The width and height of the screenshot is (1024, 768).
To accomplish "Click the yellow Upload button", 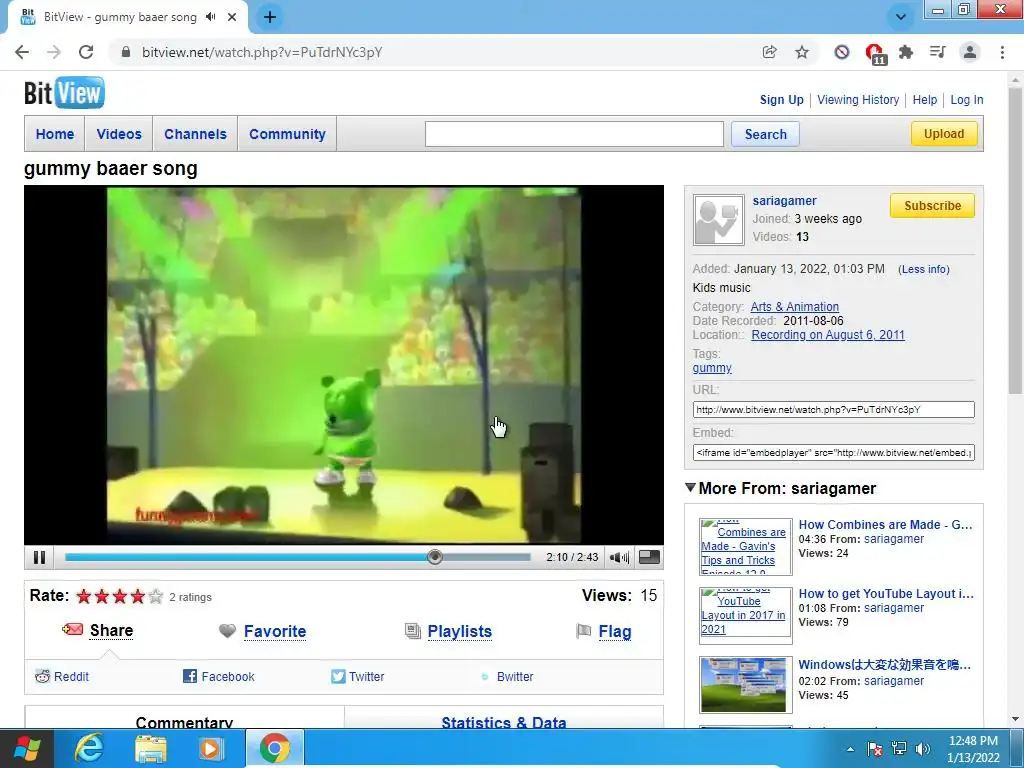I will [x=944, y=134].
